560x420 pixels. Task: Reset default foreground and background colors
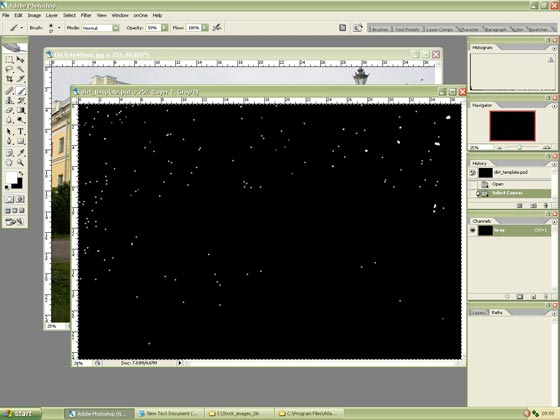(x=7, y=187)
